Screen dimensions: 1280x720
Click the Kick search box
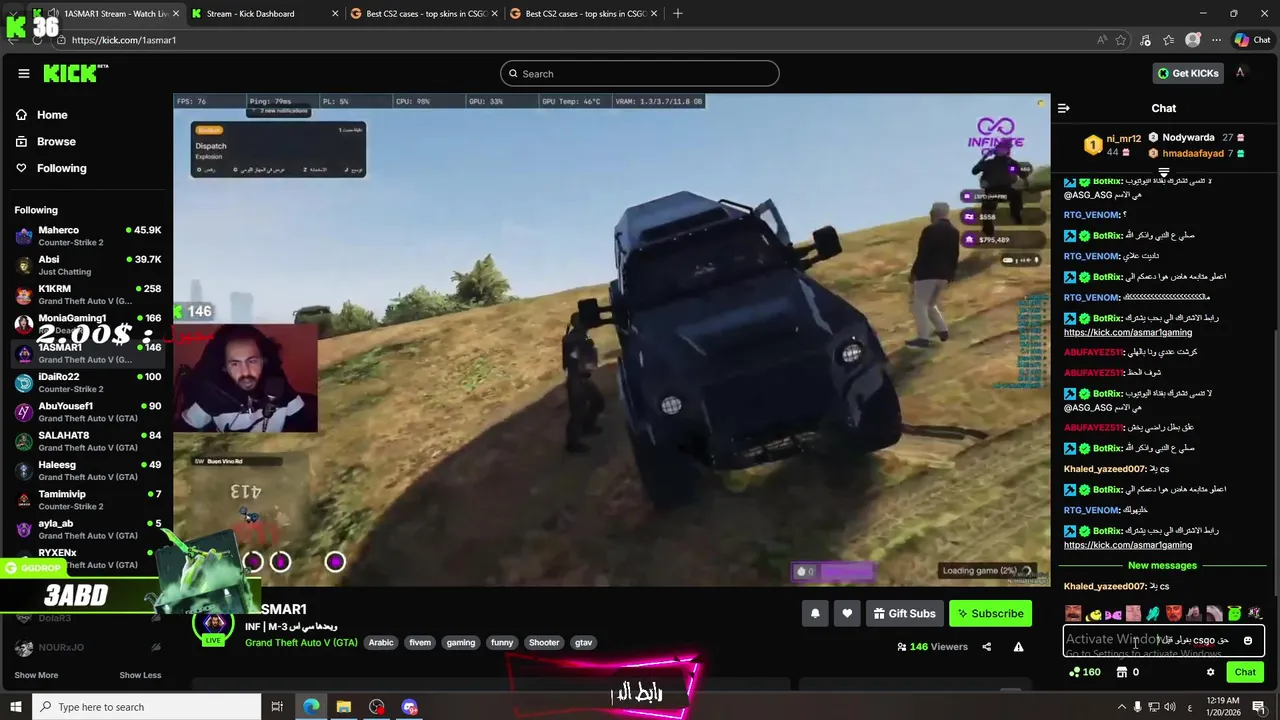coord(640,73)
